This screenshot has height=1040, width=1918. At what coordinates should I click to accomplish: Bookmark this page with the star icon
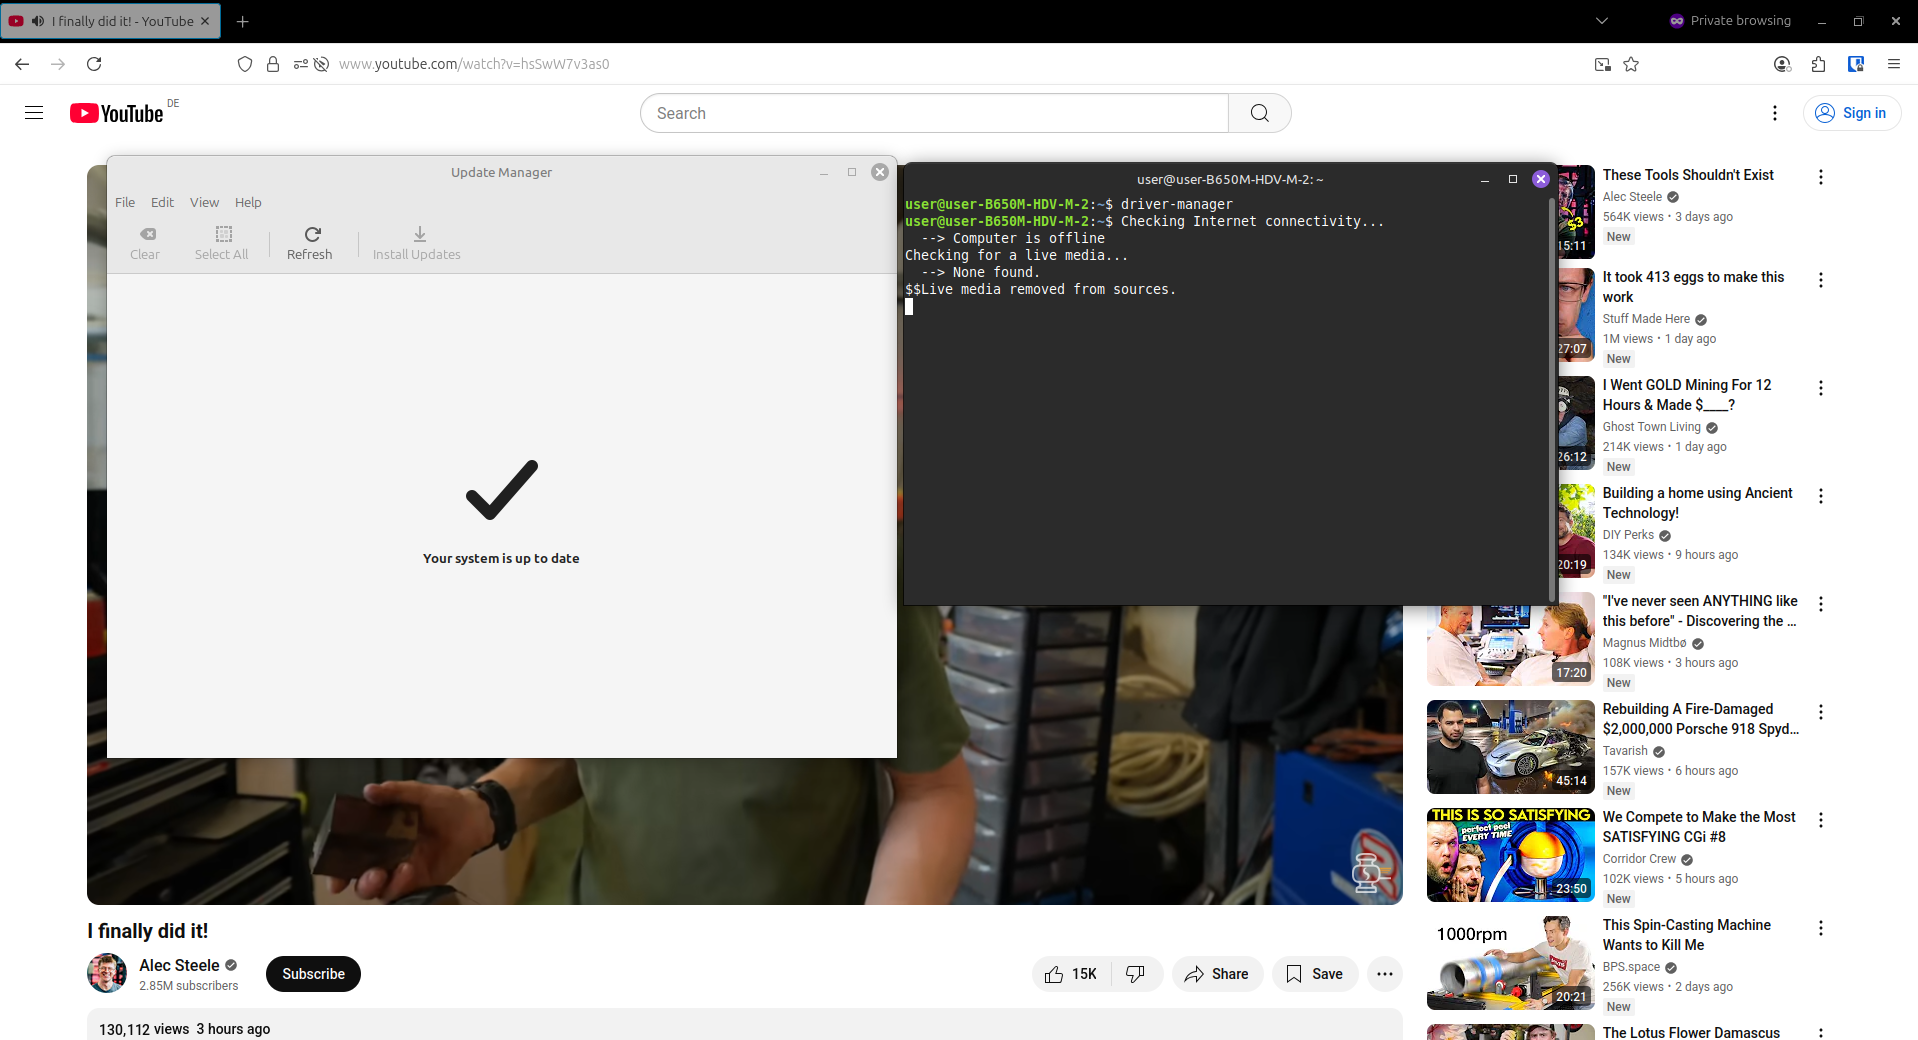point(1631,64)
